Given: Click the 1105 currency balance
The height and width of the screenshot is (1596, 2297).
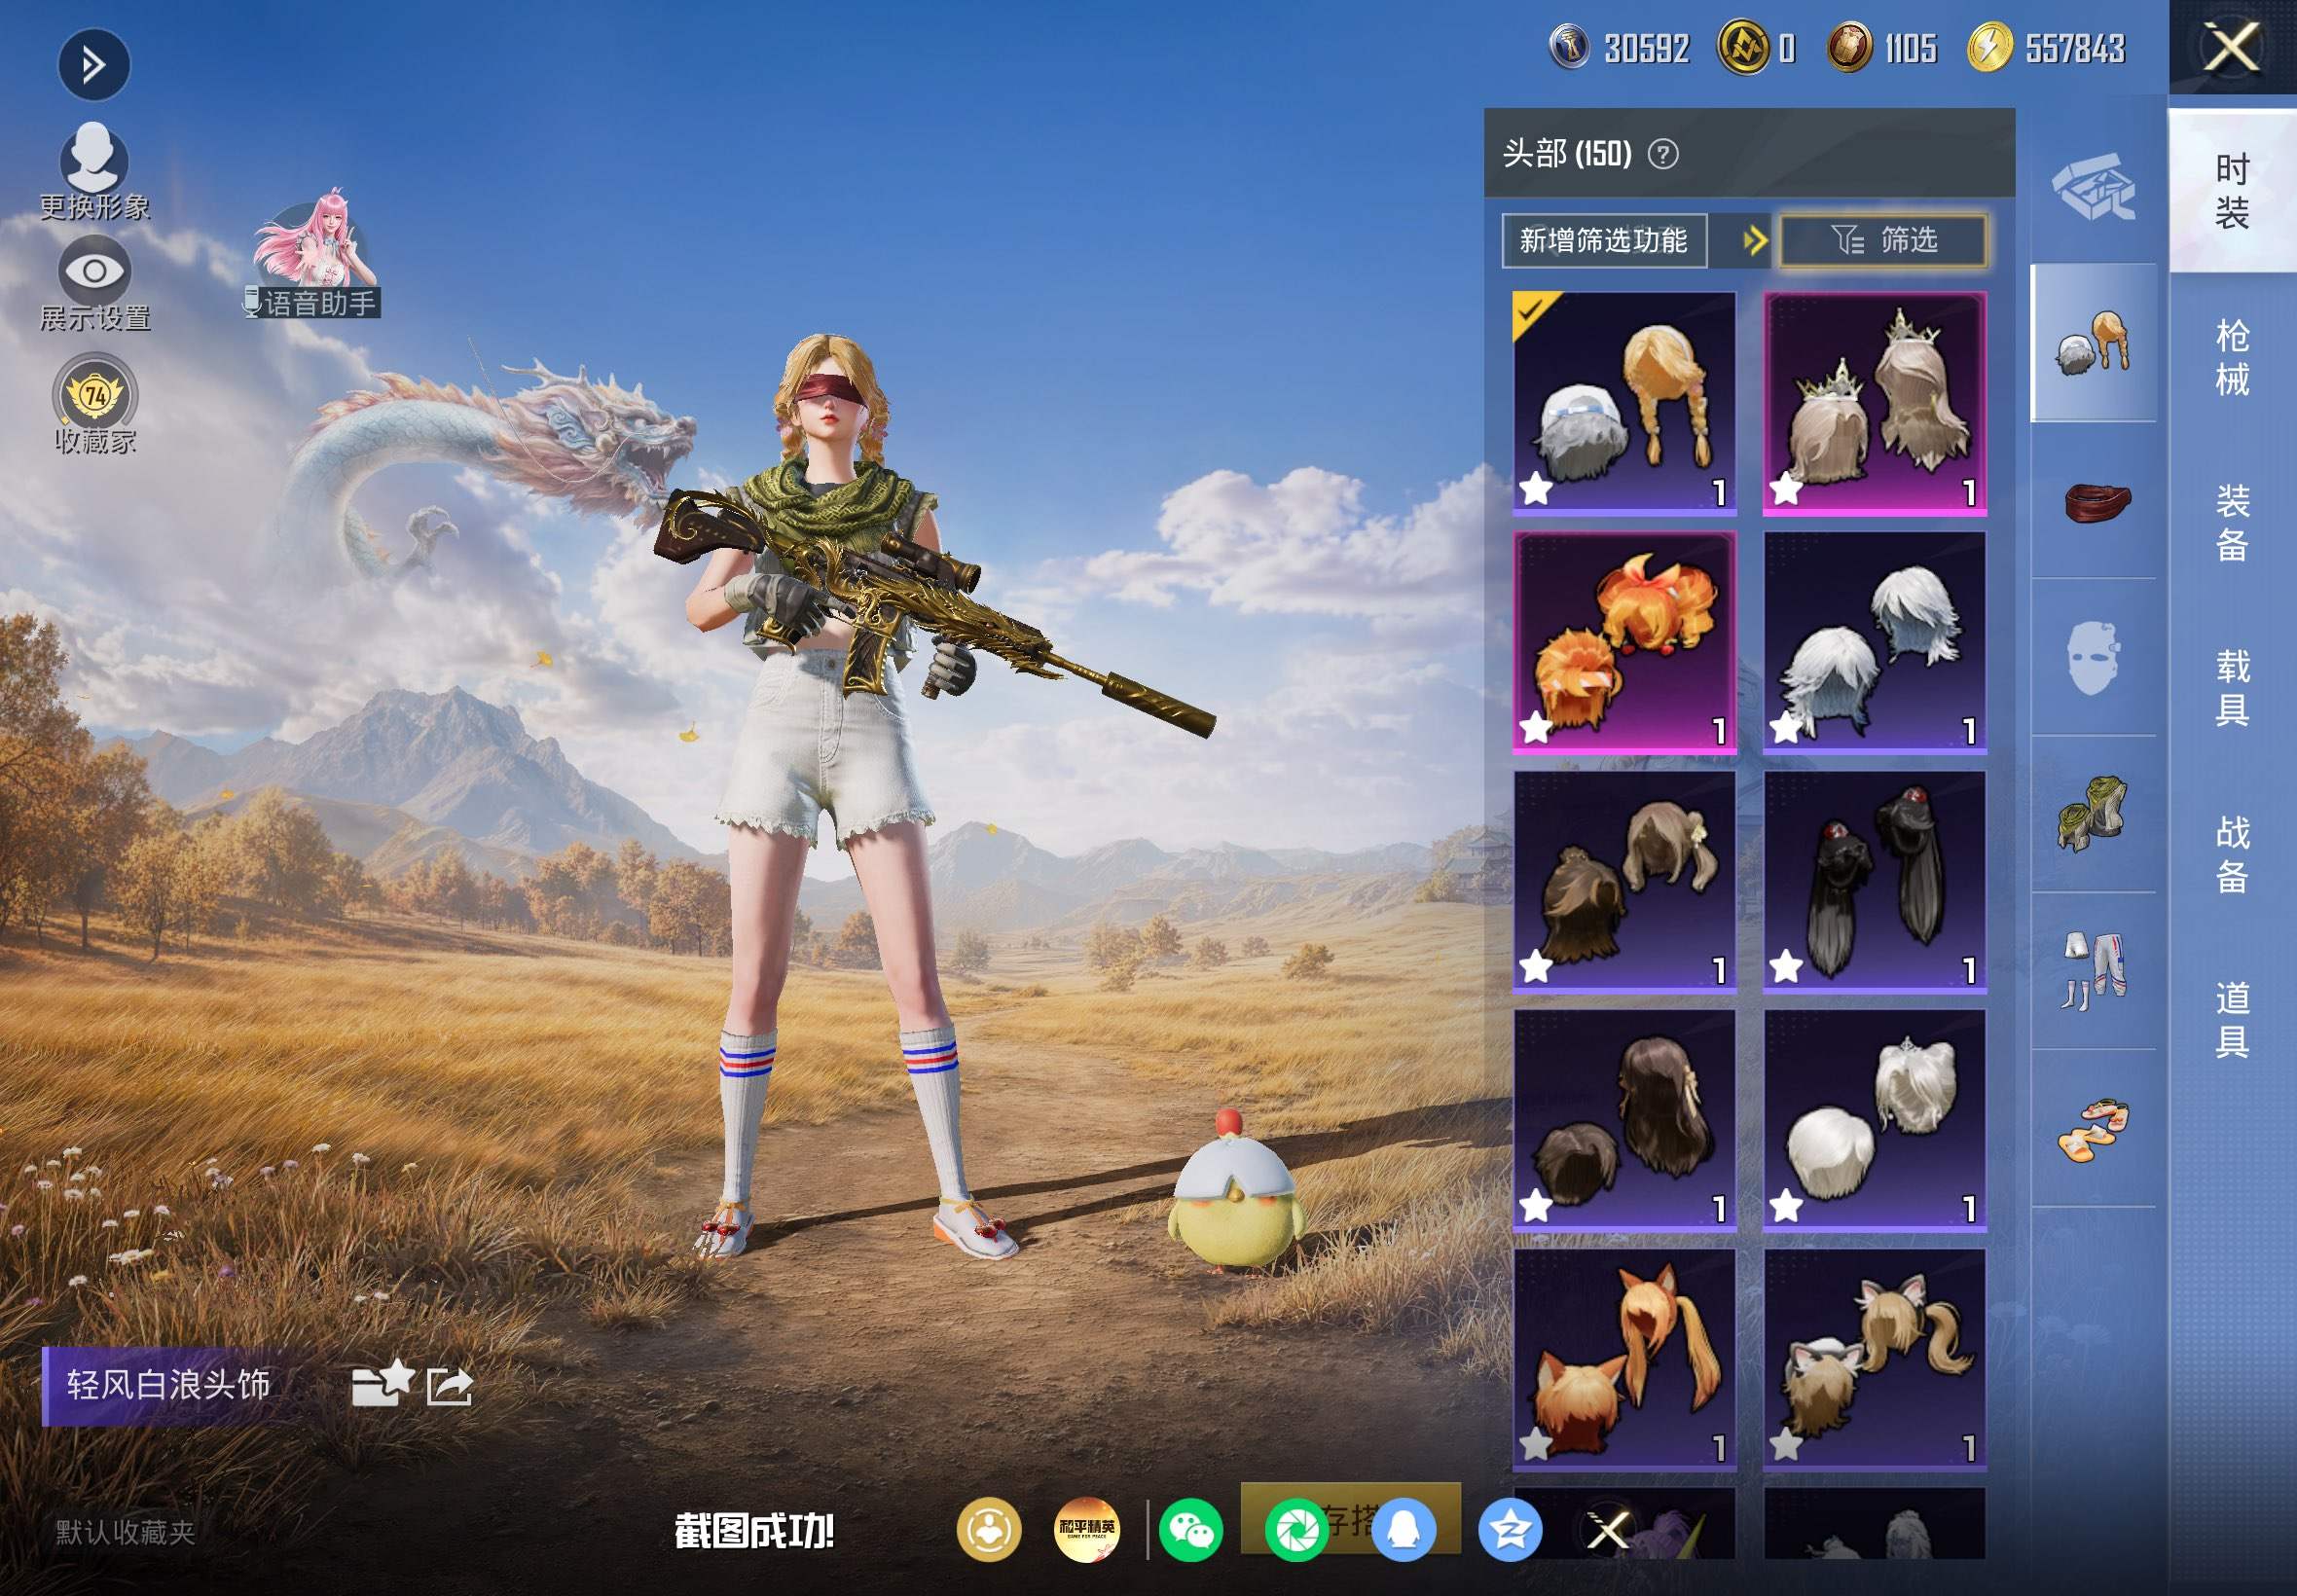Looking at the screenshot, I should tap(1911, 48).
